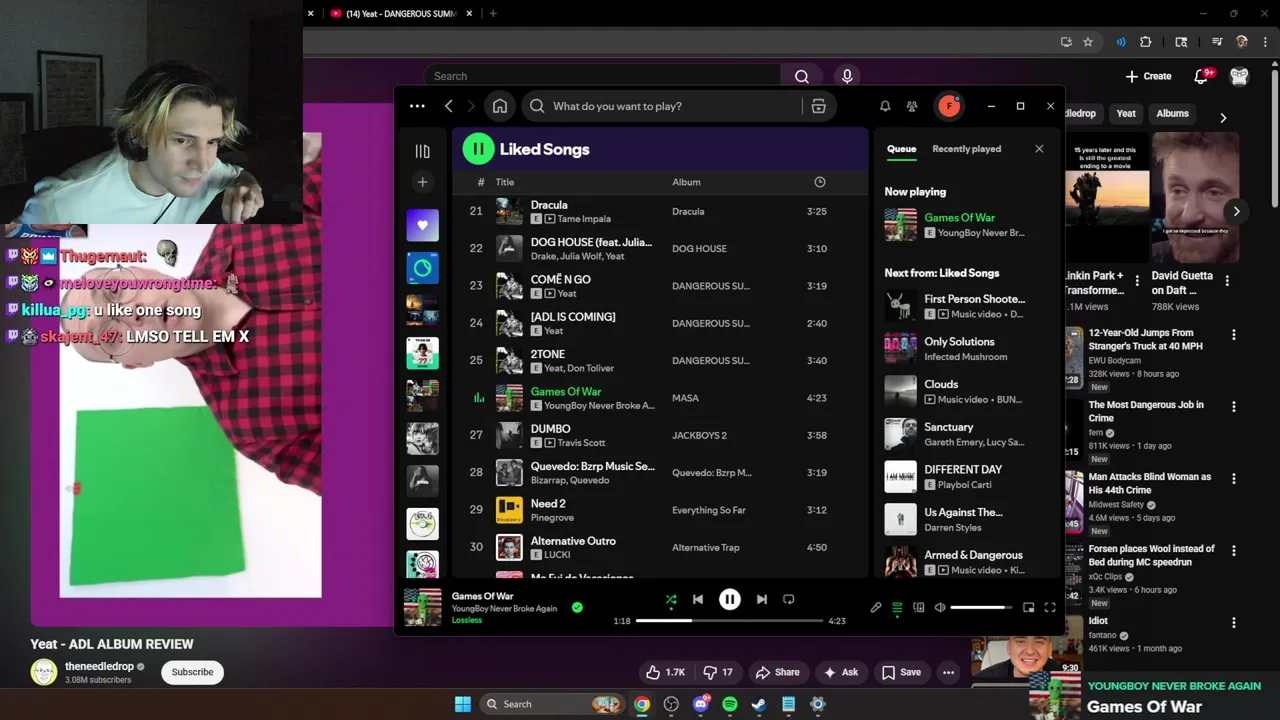Start YouTube voice search microphone
The height and width of the screenshot is (720, 1280).
[x=847, y=76]
